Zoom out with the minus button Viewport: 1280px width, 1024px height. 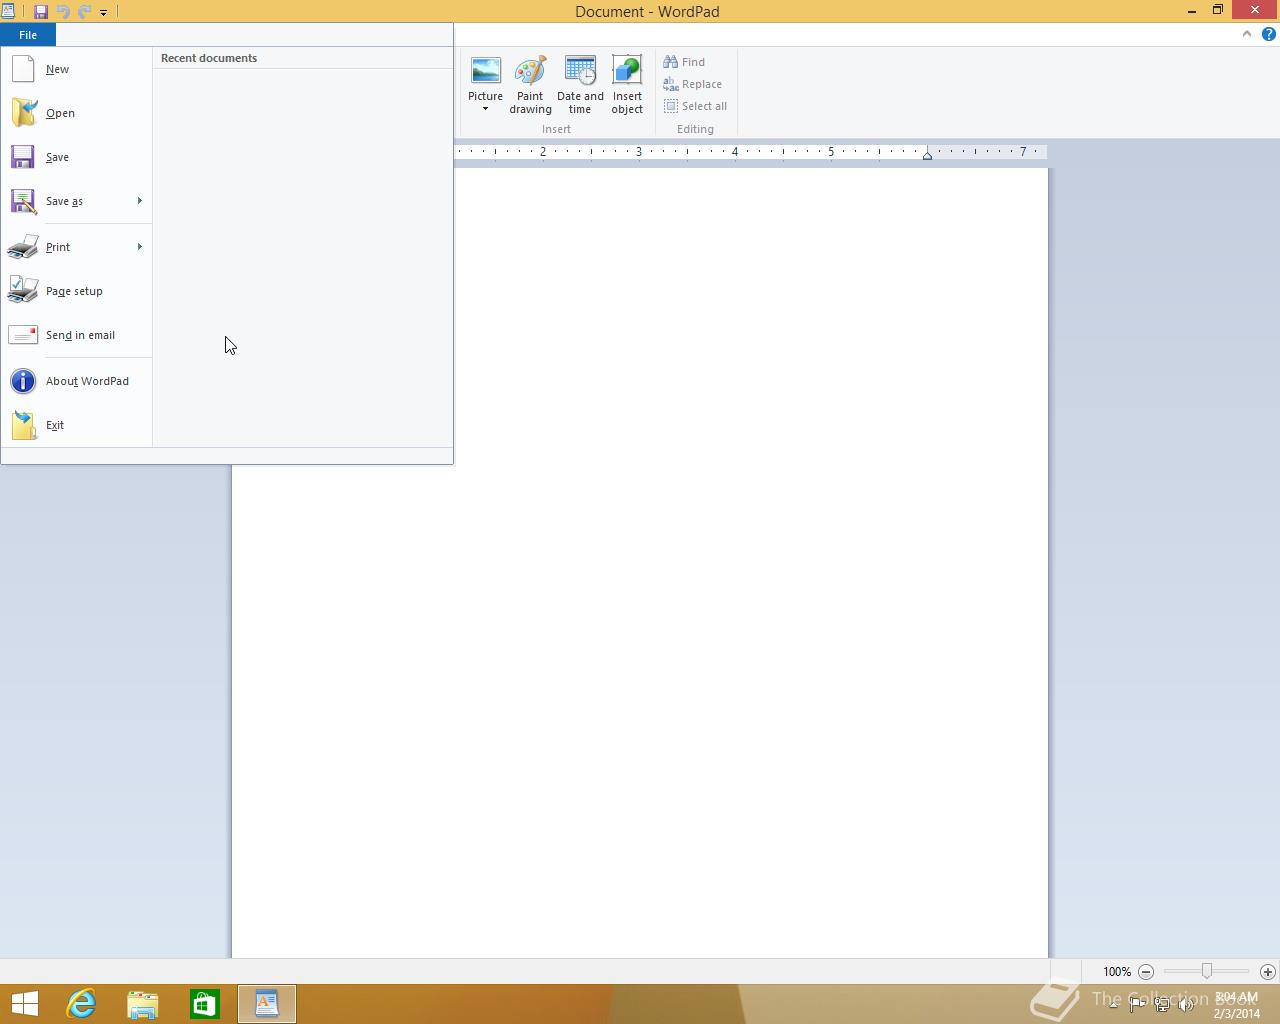coord(1146,972)
